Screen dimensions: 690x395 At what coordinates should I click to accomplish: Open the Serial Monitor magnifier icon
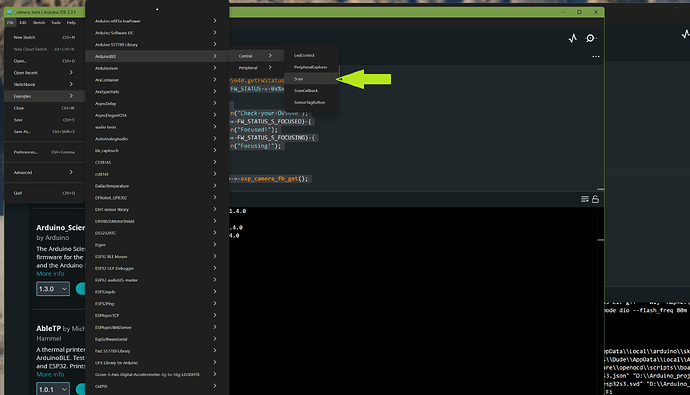pos(590,38)
